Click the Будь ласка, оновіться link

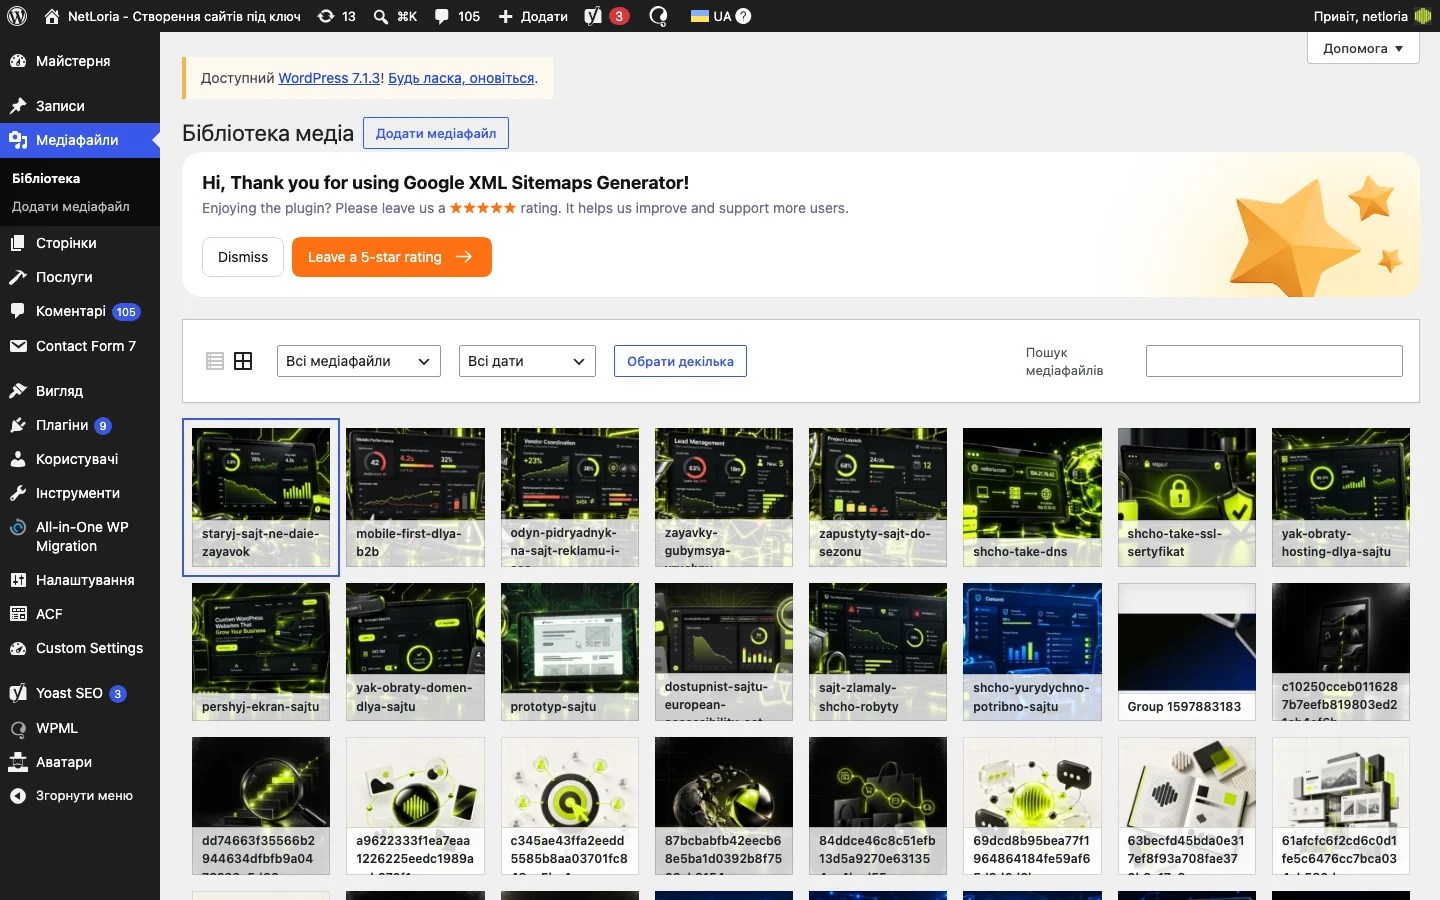point(461,78)
